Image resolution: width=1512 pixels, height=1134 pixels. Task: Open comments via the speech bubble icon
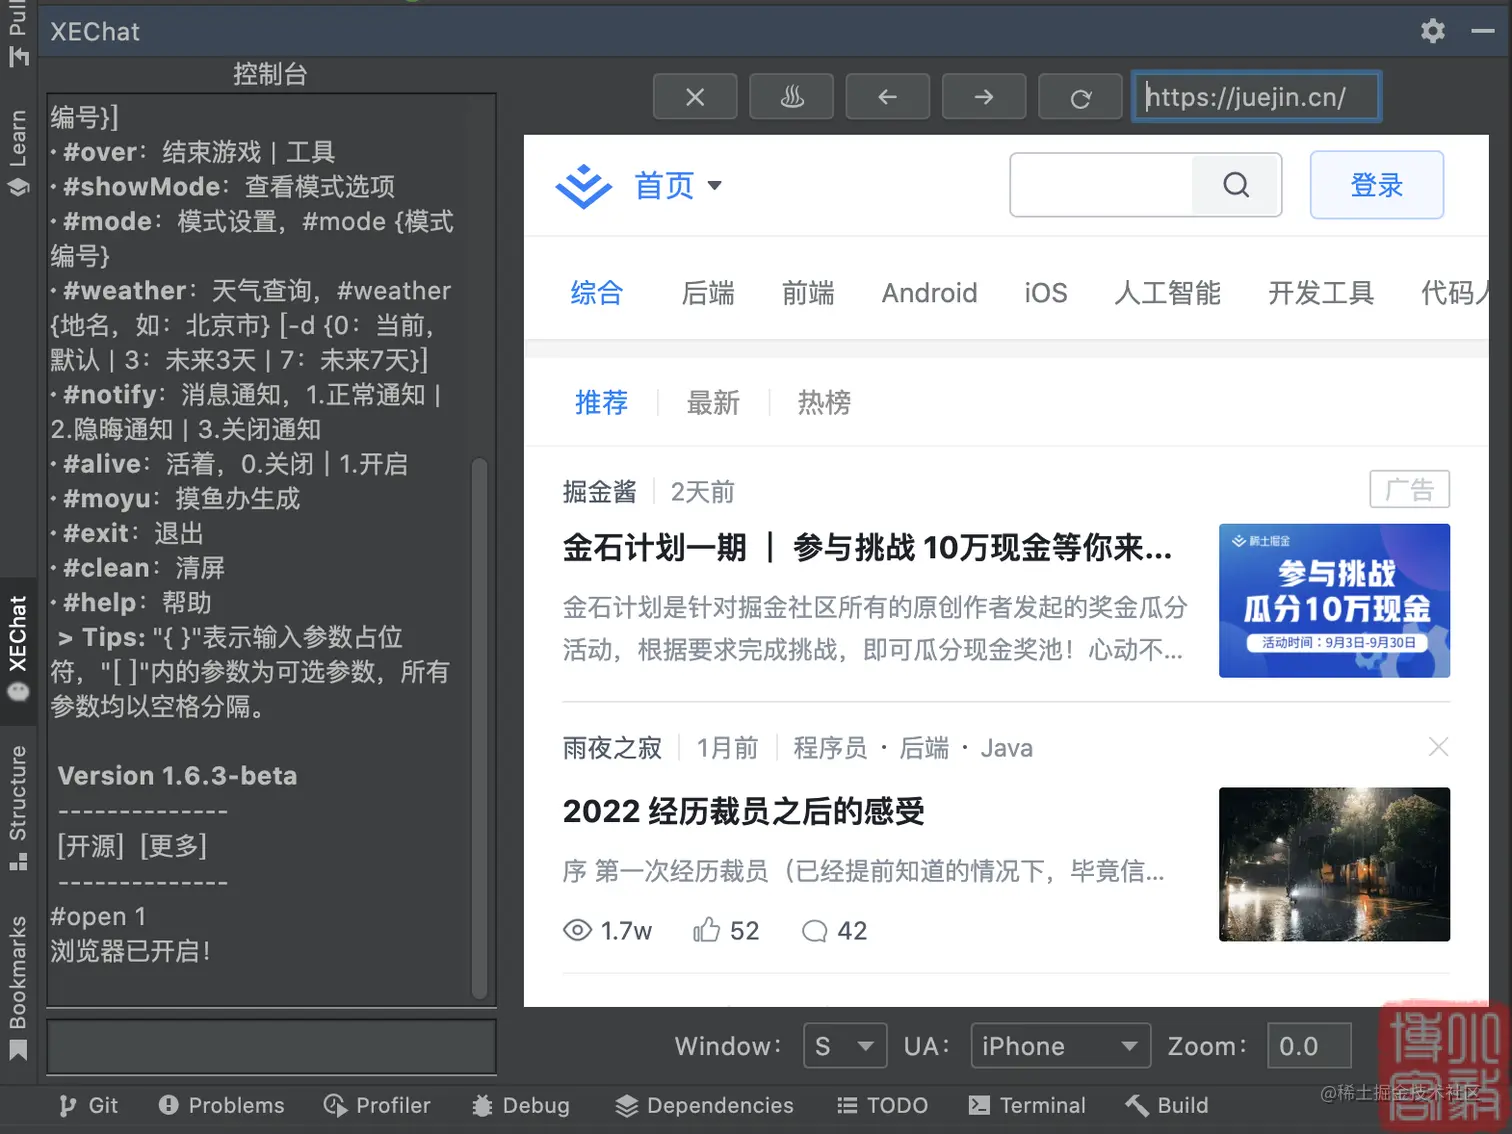tap(814, 931)
